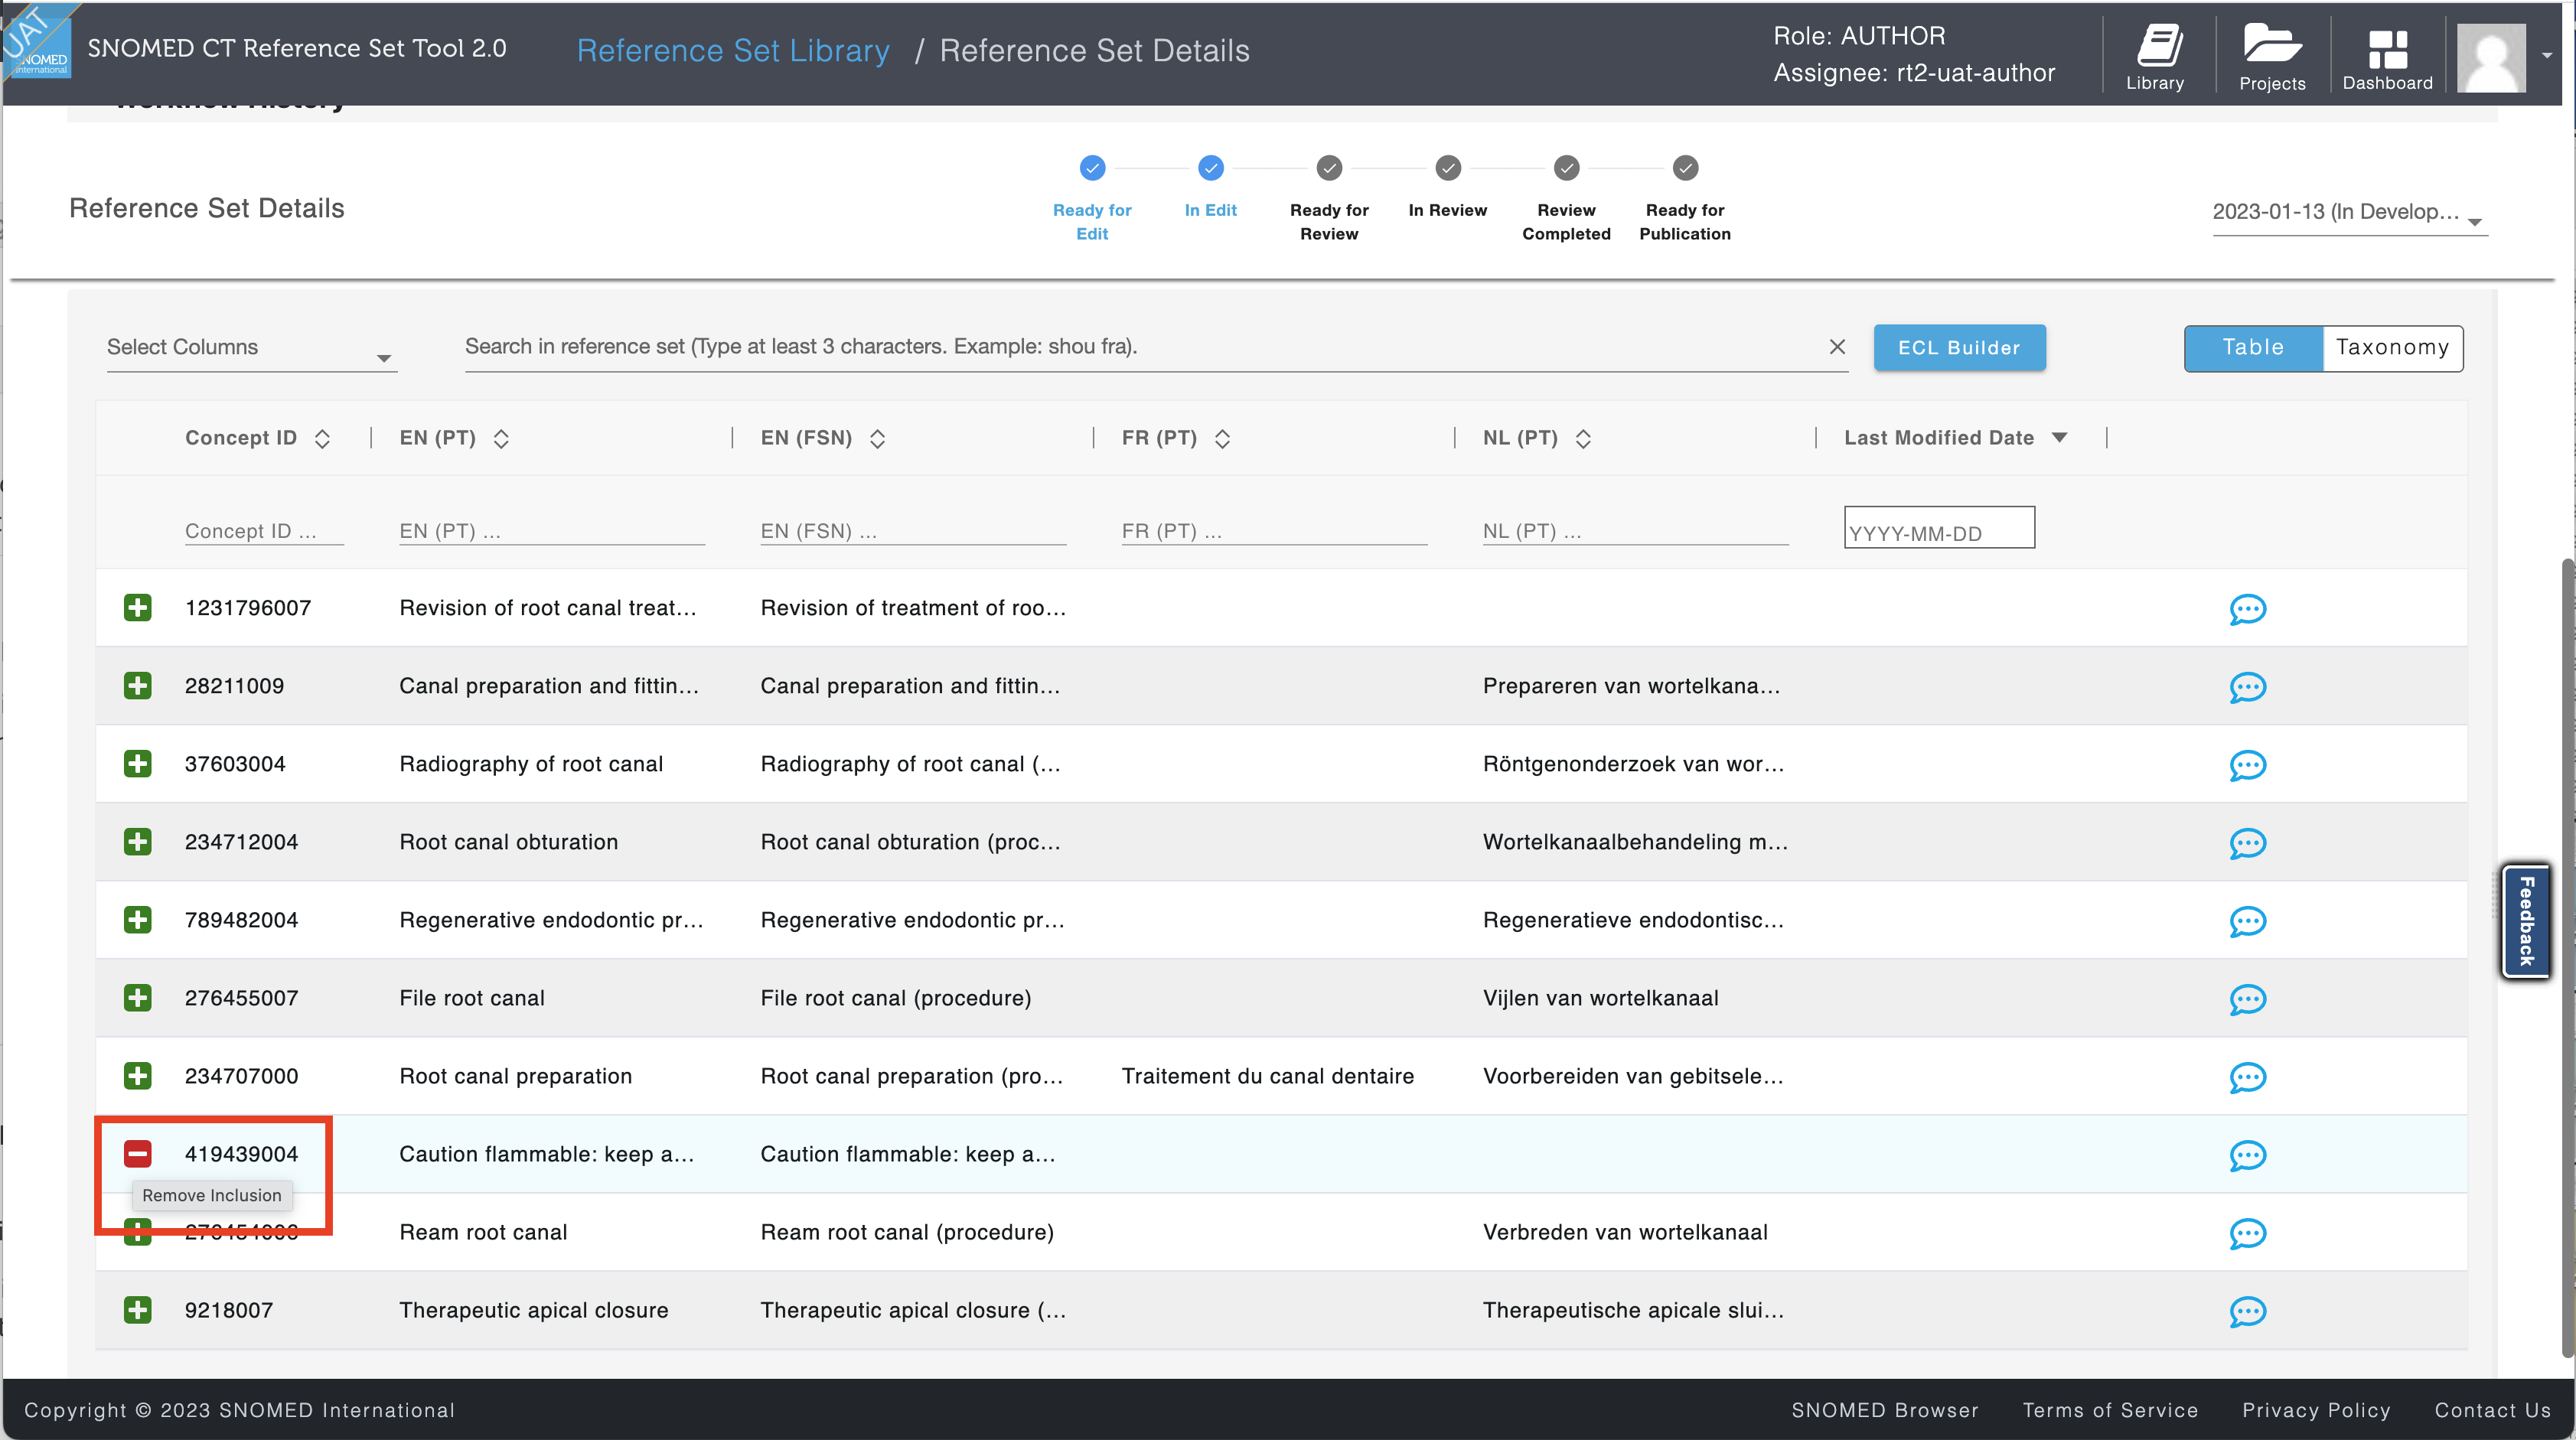Add inclusion for concept 789482004
The width and height of the screenshot is (2576, 1440).
tap(138, 920)
